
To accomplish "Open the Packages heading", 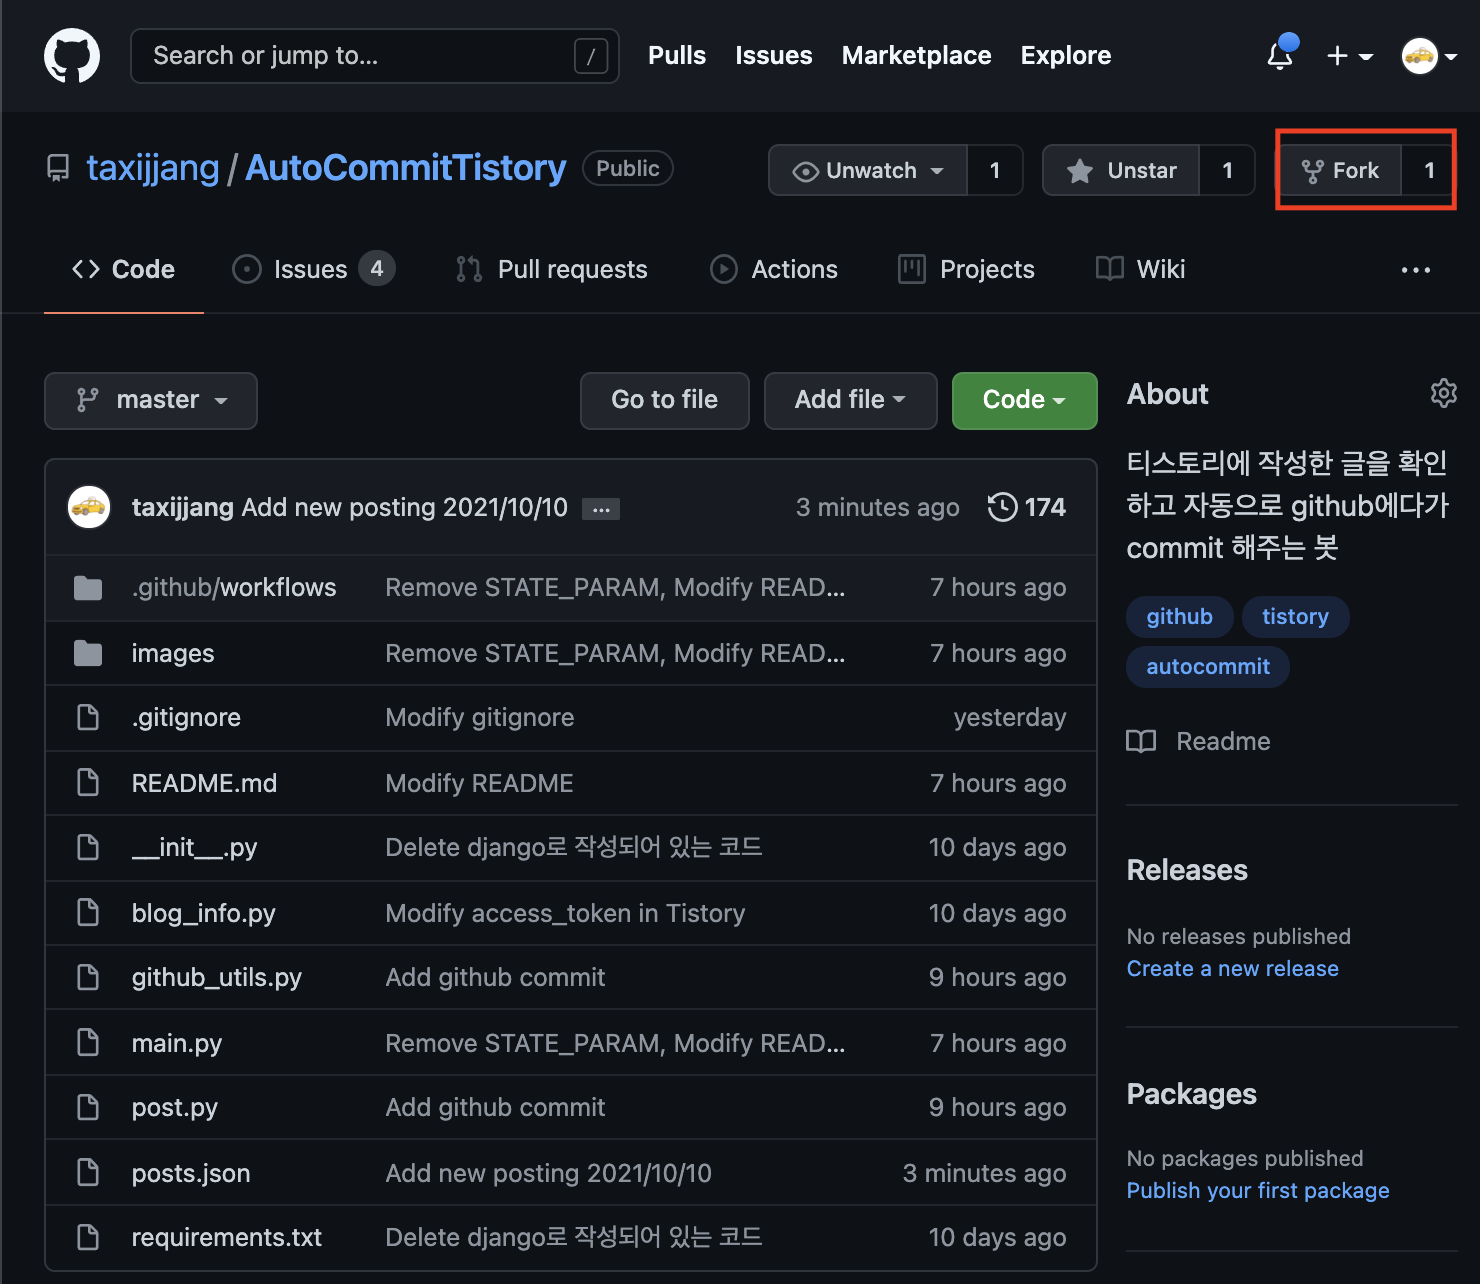I will pyautogui.click(x=1192, y=1094).
